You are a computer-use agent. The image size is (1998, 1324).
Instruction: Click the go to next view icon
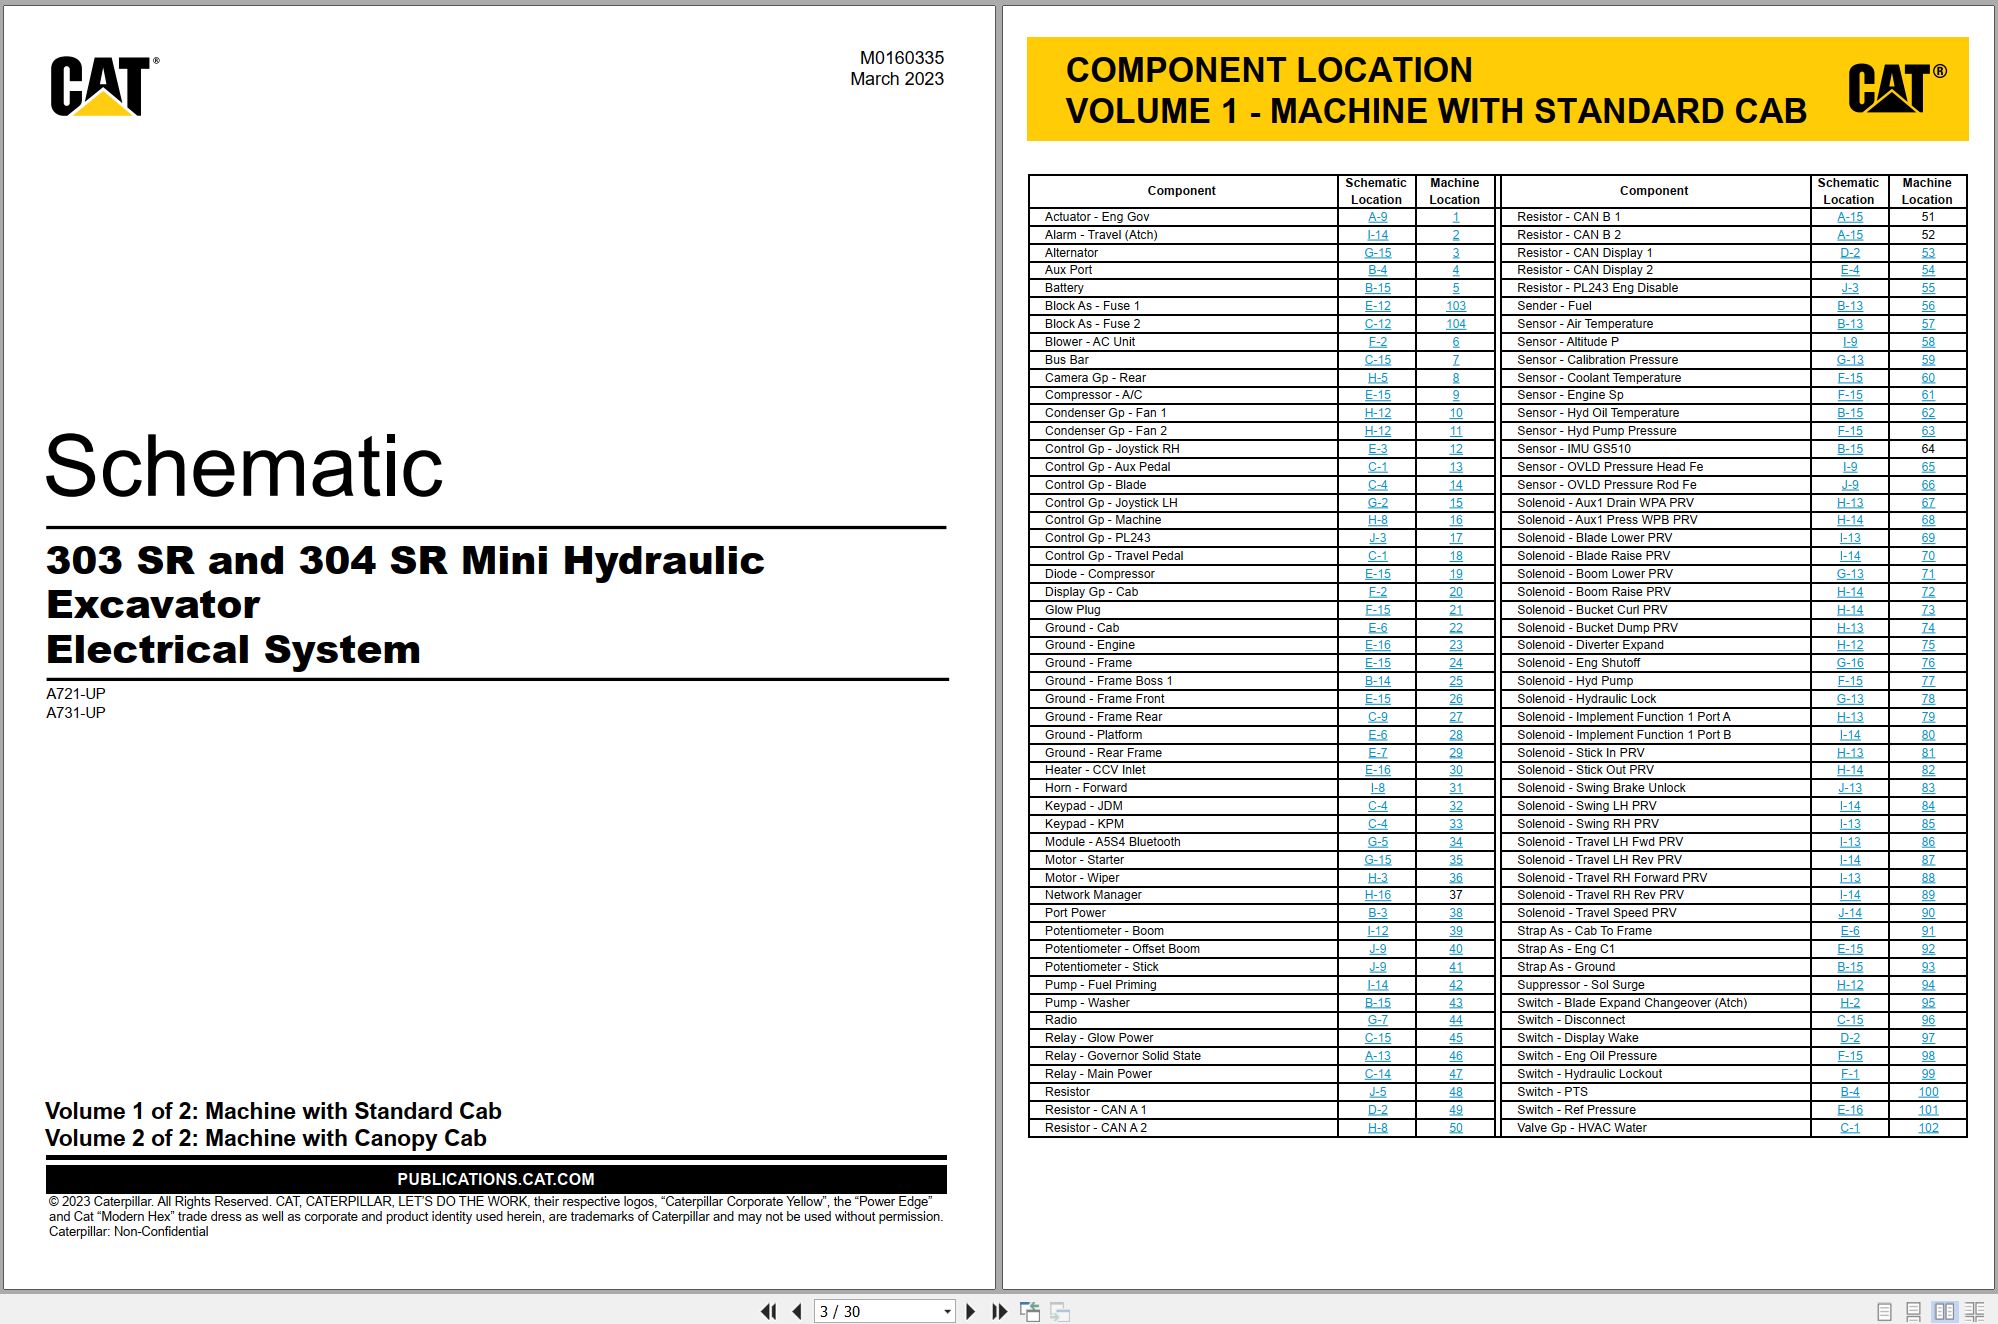tap(1060, 1311)
